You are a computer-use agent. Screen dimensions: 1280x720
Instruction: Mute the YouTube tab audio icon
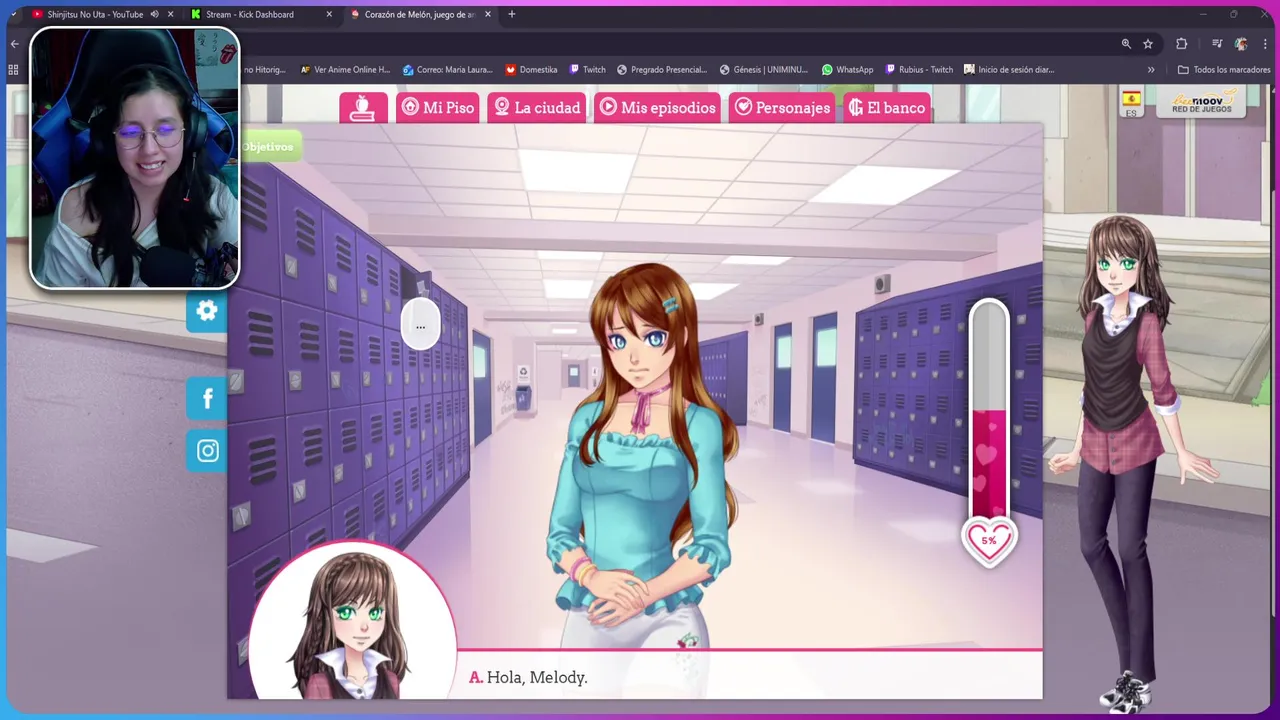click(154, 14)
